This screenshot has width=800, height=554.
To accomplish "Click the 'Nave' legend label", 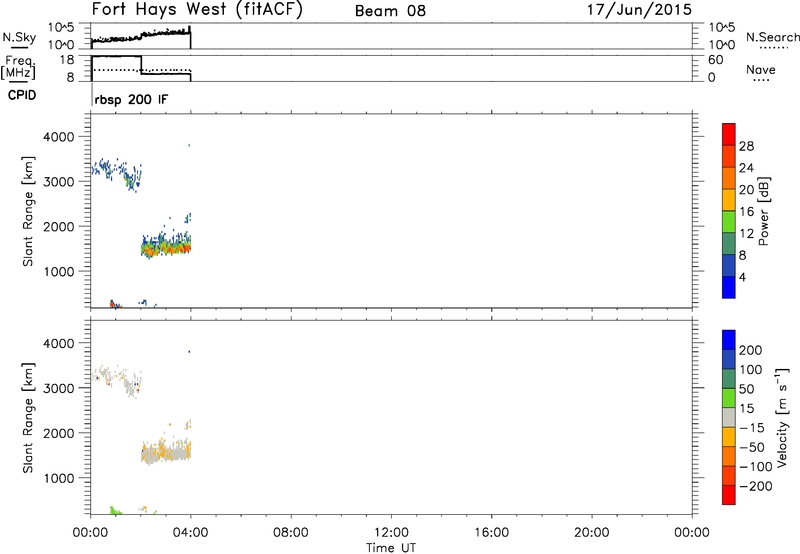I will [760, 69].
